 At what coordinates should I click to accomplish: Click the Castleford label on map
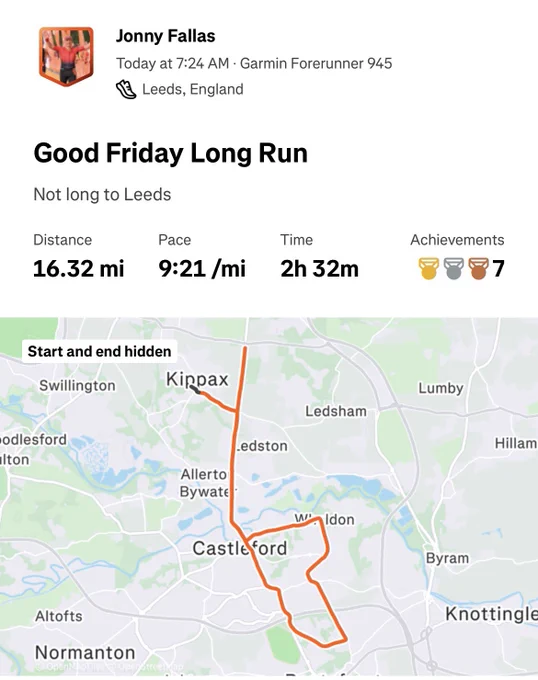(240, 549)
